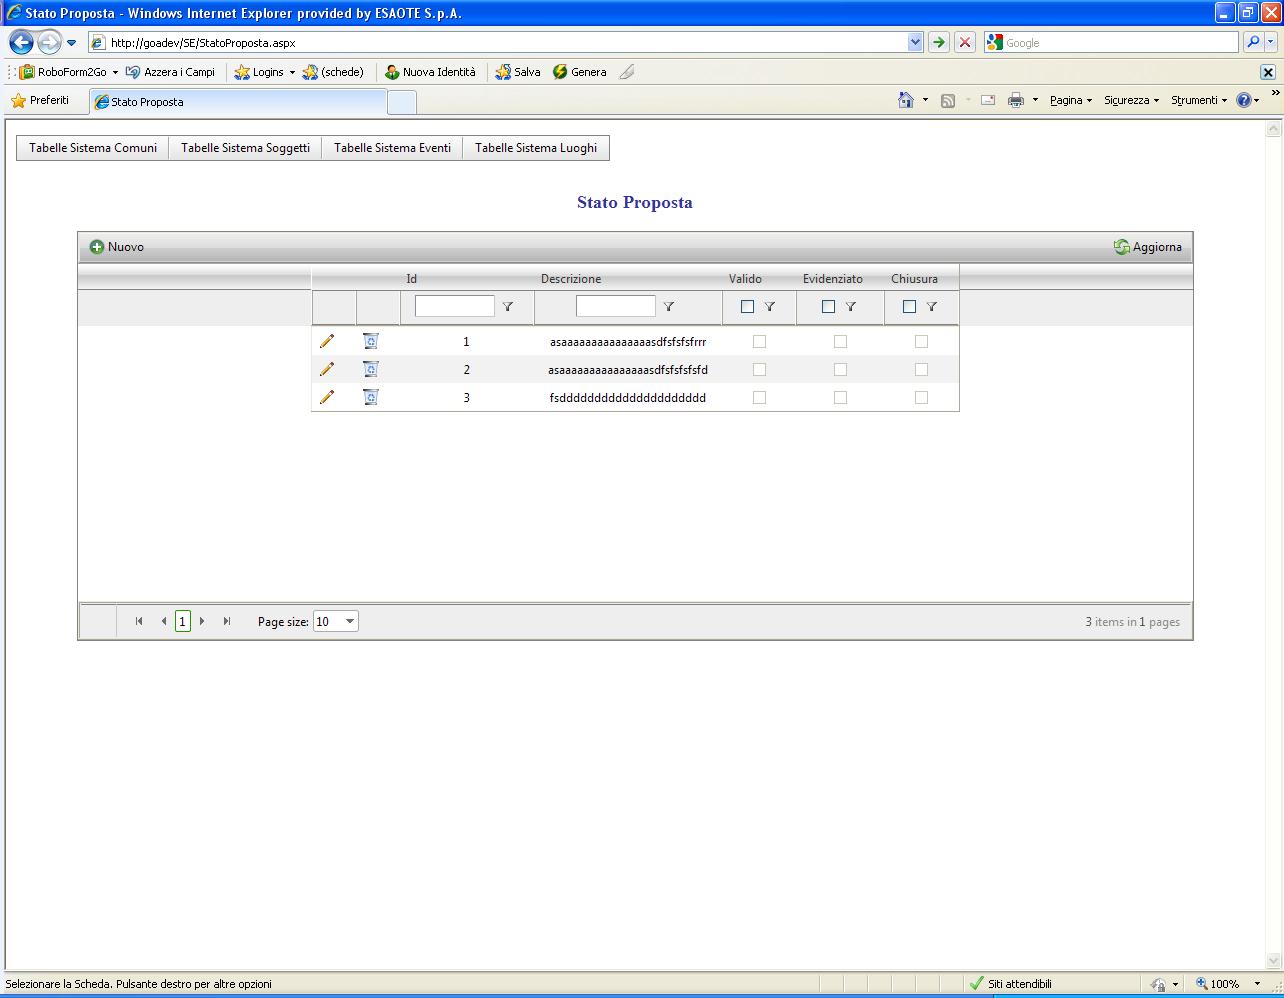The image size is (1284, 998).
Task: Open a new blank browser tab
Action: 401,102
